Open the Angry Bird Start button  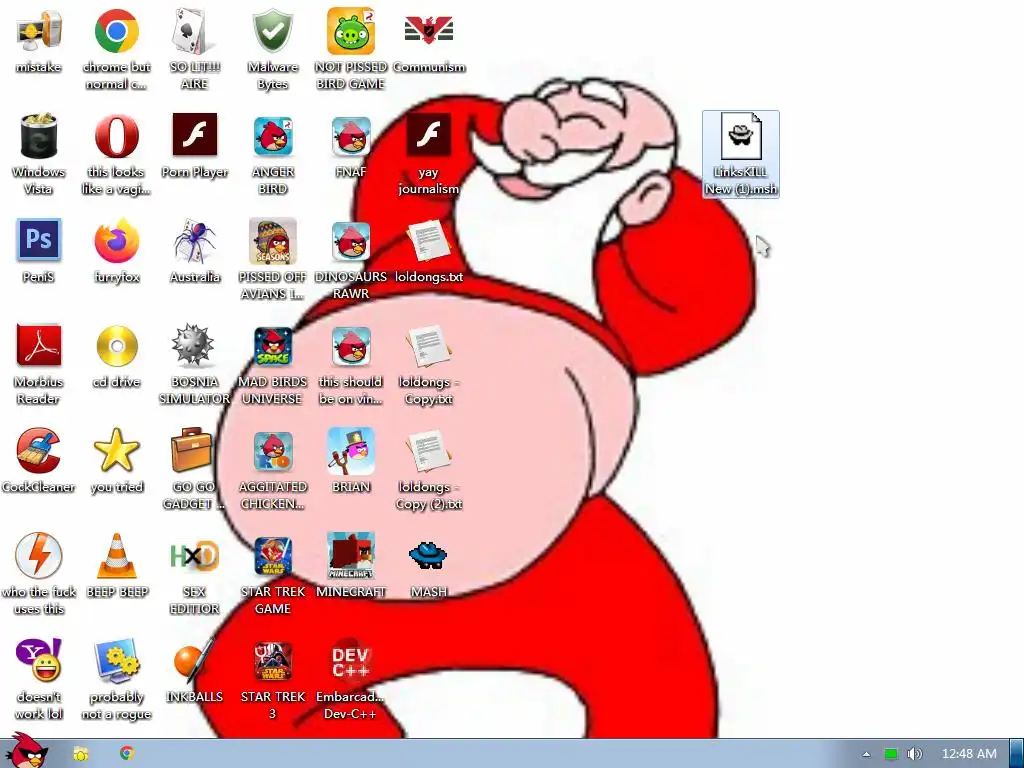25,751
